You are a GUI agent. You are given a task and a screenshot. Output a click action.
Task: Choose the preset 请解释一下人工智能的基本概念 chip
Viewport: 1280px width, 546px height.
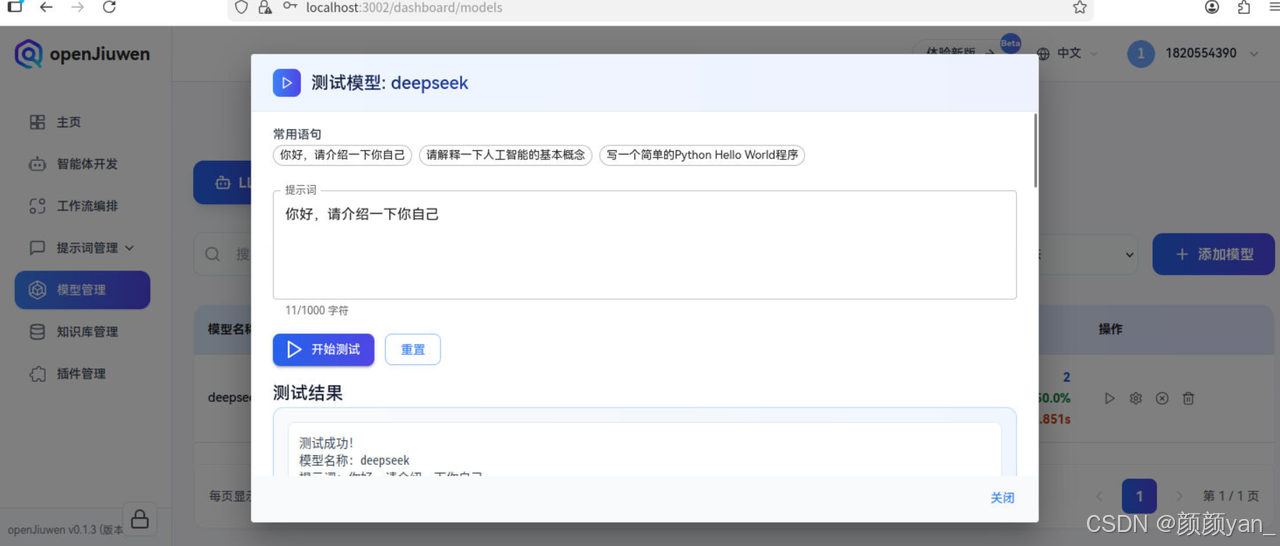tap(506, 155)
